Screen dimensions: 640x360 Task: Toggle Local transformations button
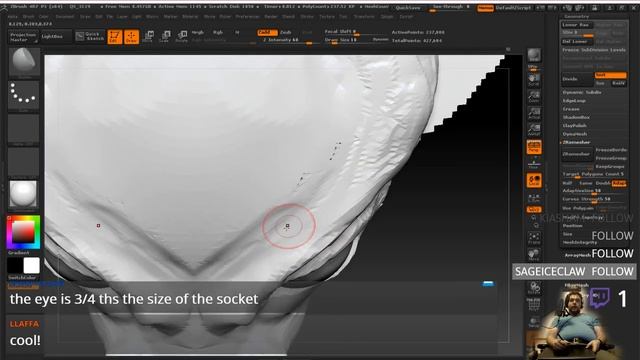(534, 180)
